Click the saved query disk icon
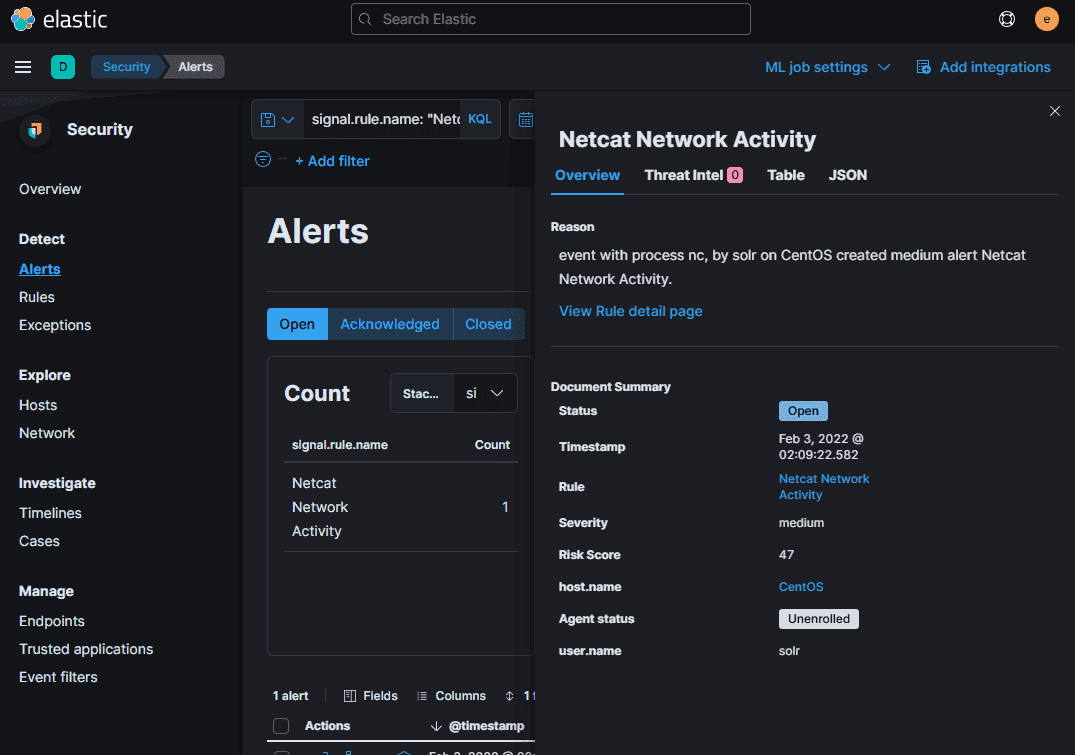Viewport: 1075px width, 755px height. pyautogui.click(x=268, y=119)
